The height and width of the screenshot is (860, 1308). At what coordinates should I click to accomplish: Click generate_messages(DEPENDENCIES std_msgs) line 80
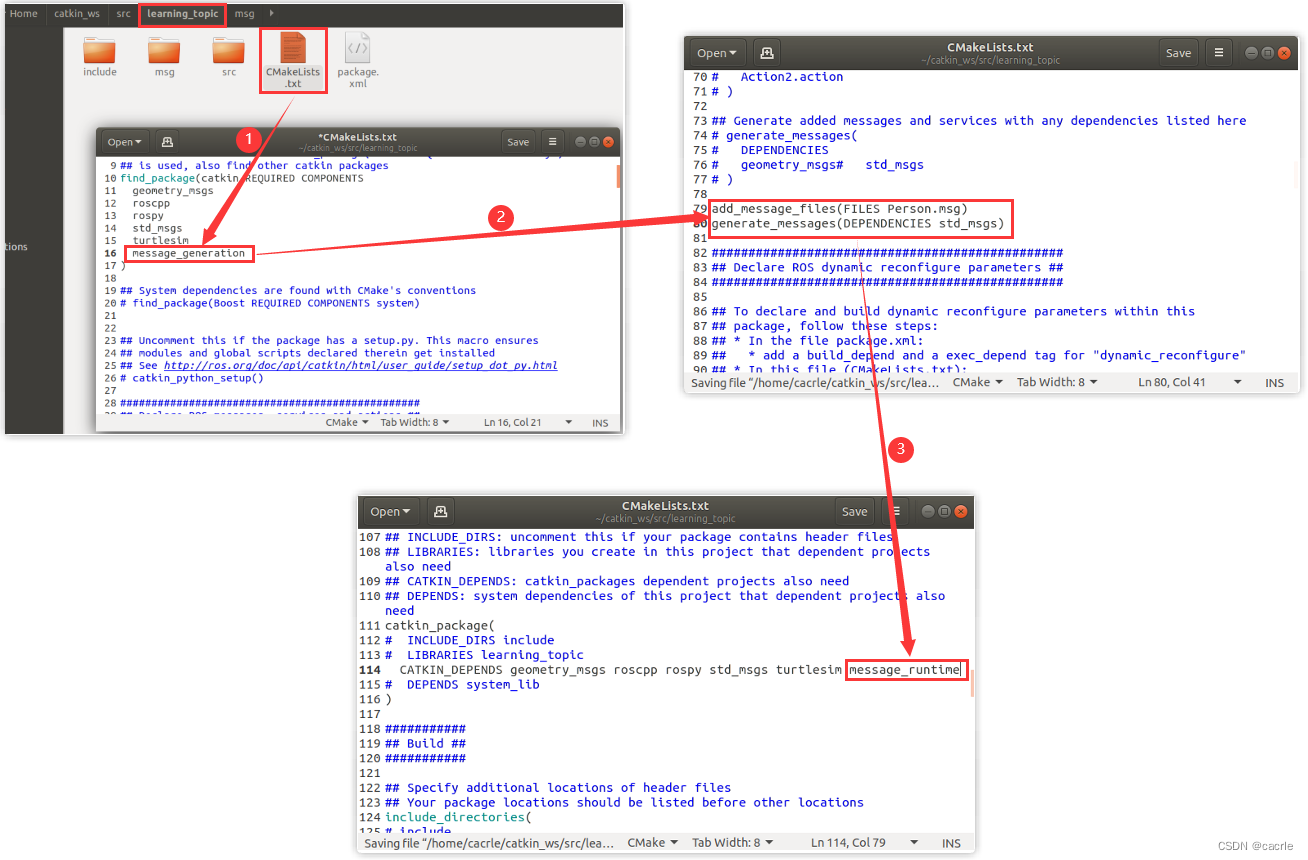[x=857, y=224]
